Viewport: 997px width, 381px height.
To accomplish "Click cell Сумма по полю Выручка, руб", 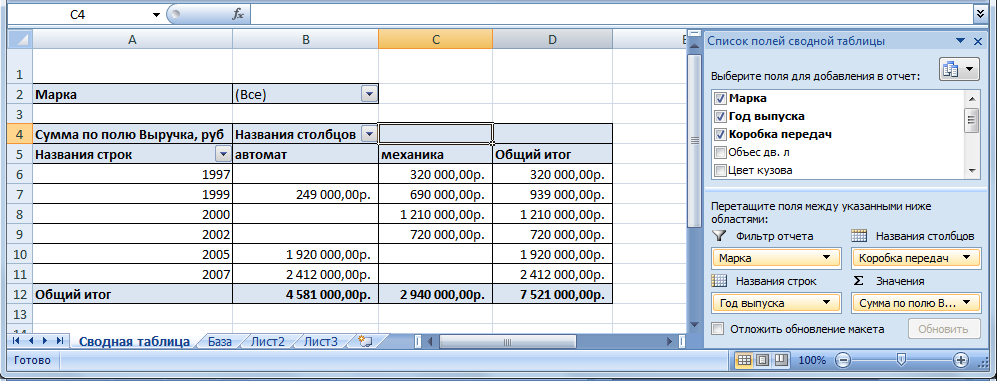I will tap(132, 134).
